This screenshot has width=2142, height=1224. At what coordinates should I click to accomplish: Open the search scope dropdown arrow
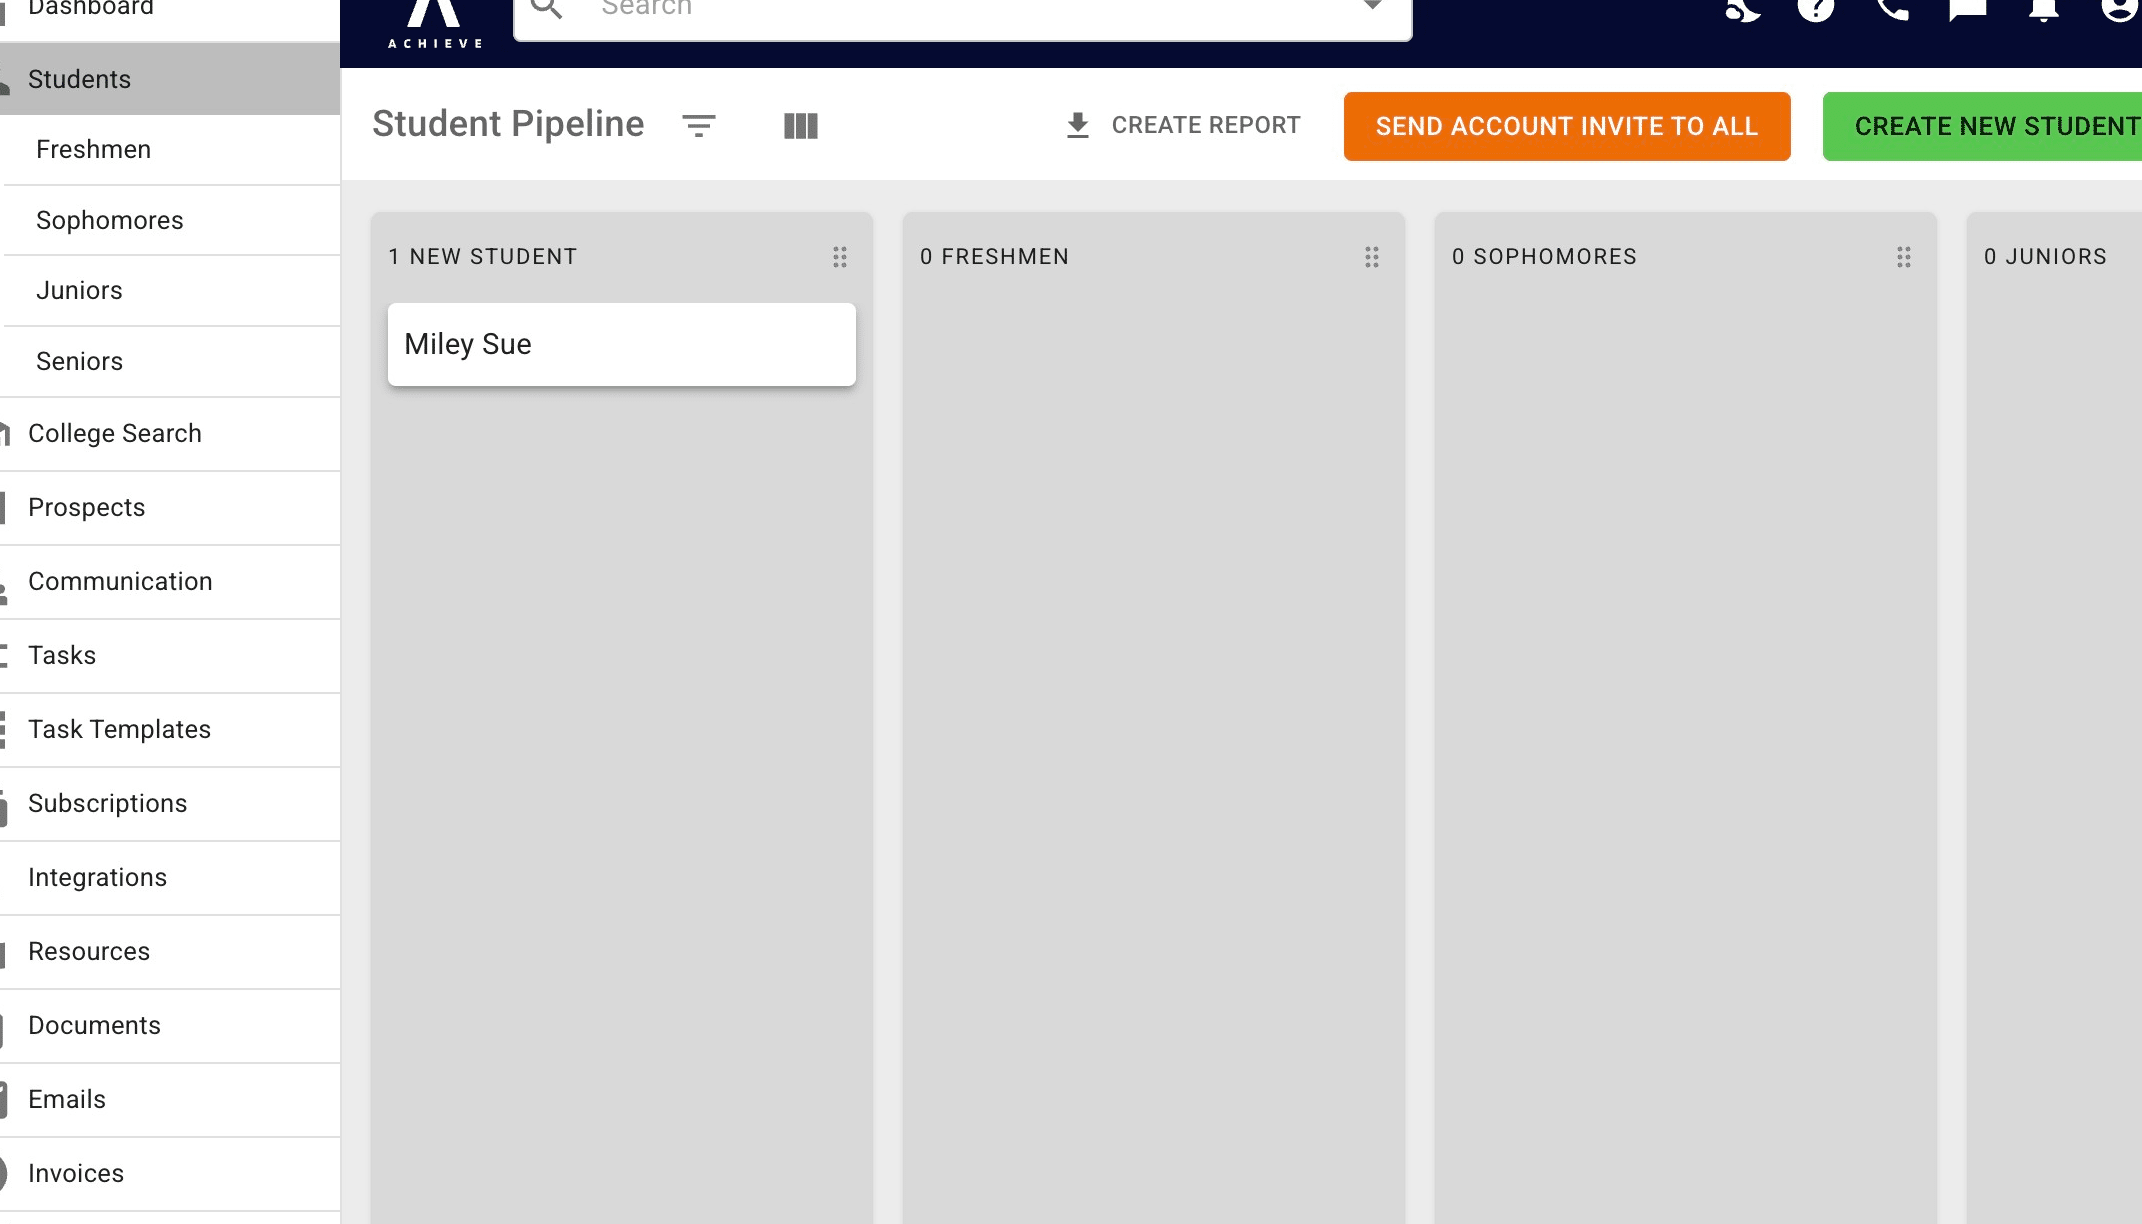coord(1372,5)
